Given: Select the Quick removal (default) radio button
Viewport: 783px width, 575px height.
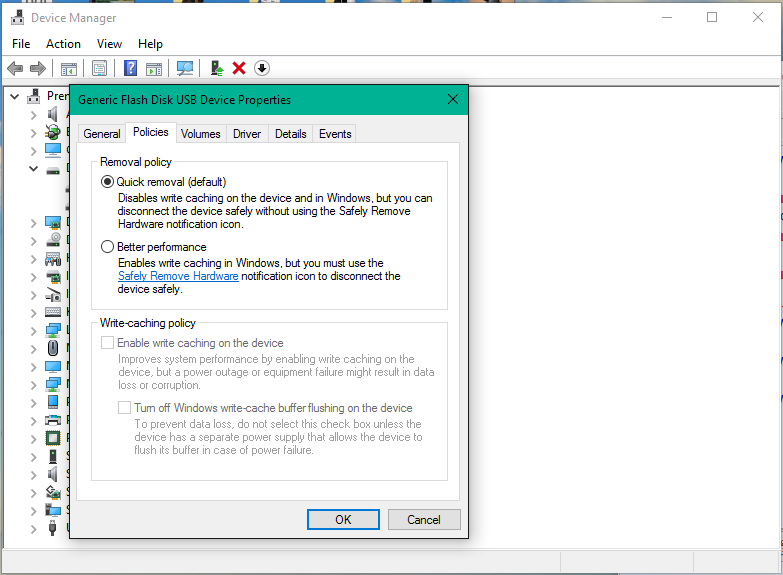Looking at the screenshot, I should pyautogui.click(x=107, y=182).
